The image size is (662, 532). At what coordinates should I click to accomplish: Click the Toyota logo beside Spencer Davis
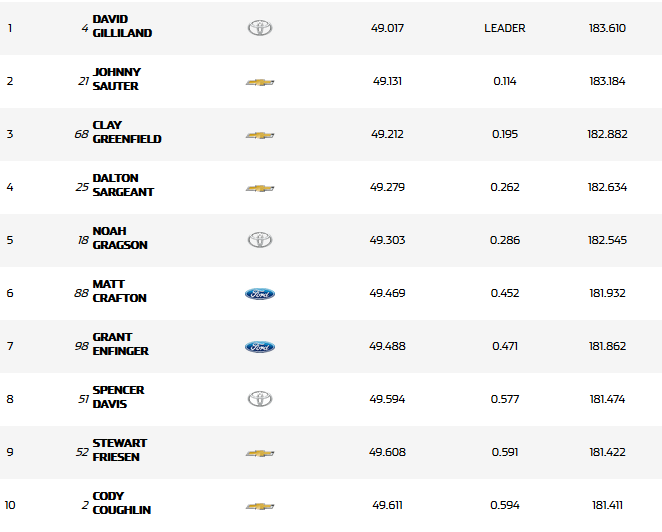(260, 399)
